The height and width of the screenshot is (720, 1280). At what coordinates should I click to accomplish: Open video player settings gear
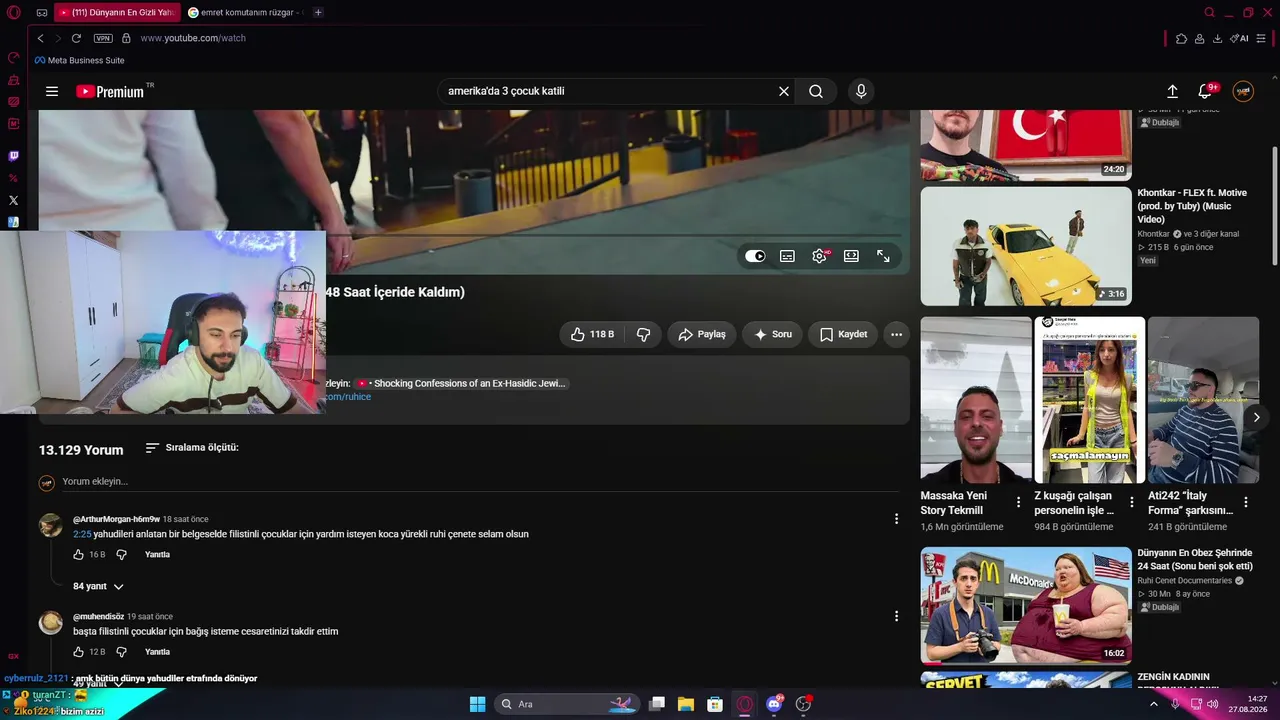point(820,256)
